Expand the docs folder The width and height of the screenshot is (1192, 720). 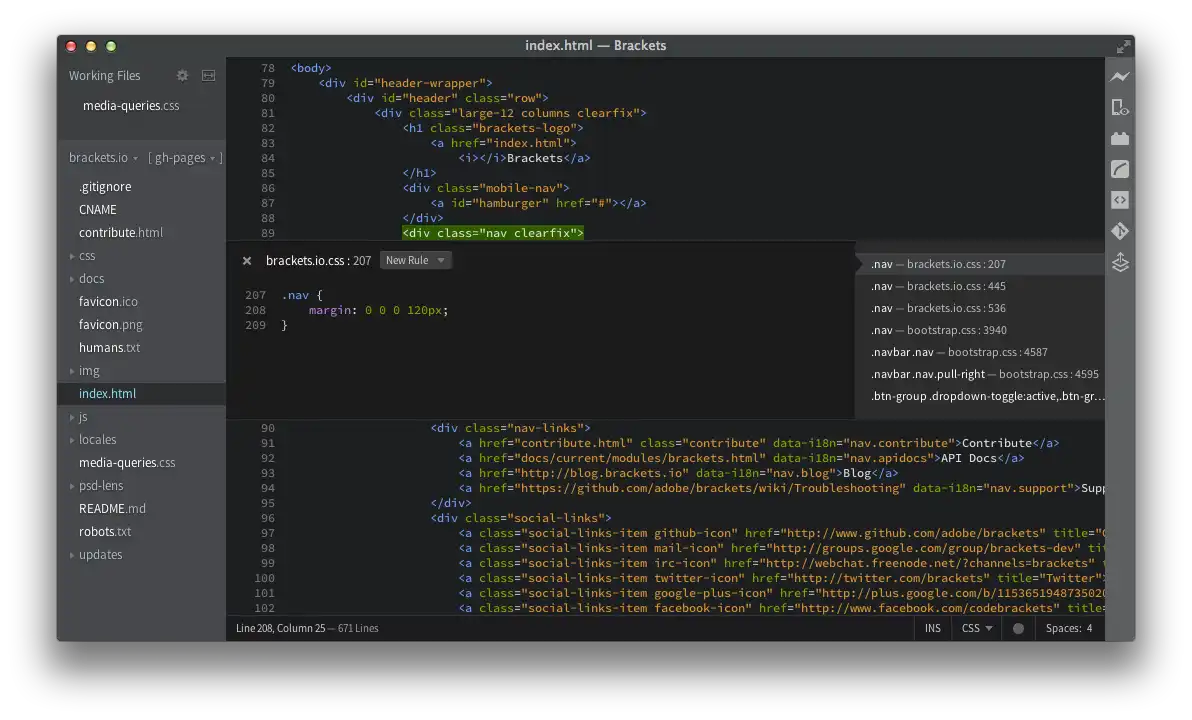pos(91,279)
